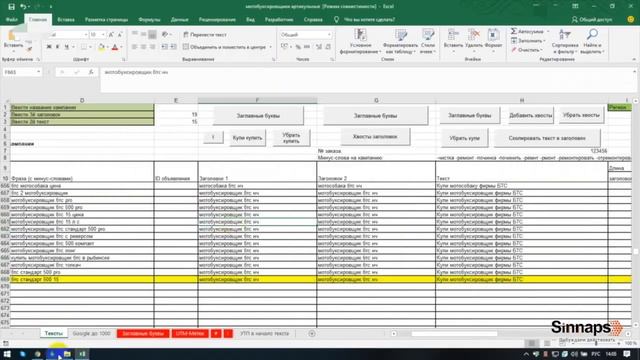Select the Google до 1000 sheet tab
640x360 pixels.
click(91, 333)
